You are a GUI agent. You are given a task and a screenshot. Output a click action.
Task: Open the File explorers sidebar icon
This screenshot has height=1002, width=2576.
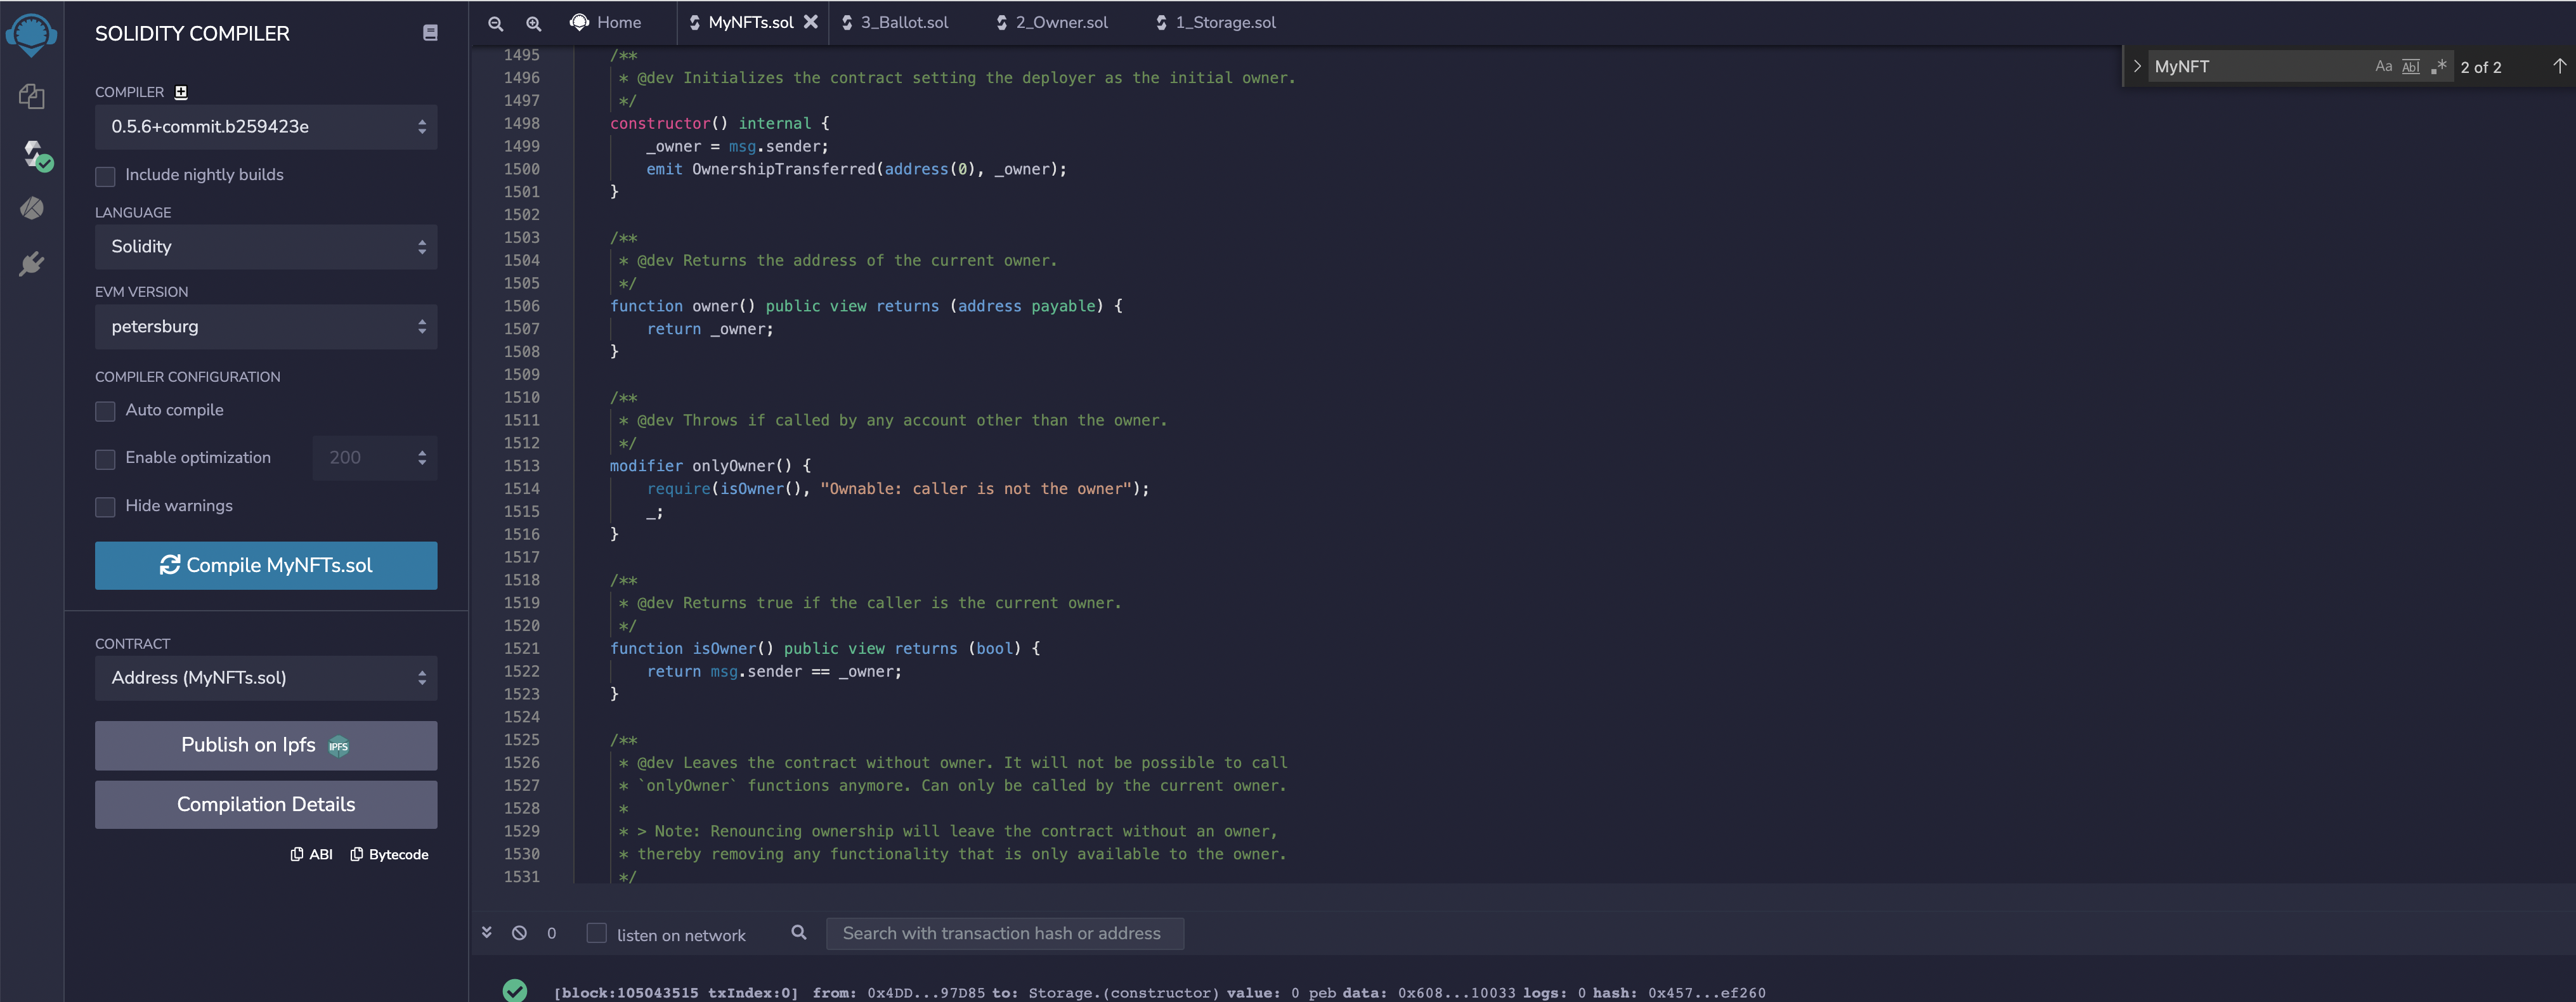(x=31, y=96)
